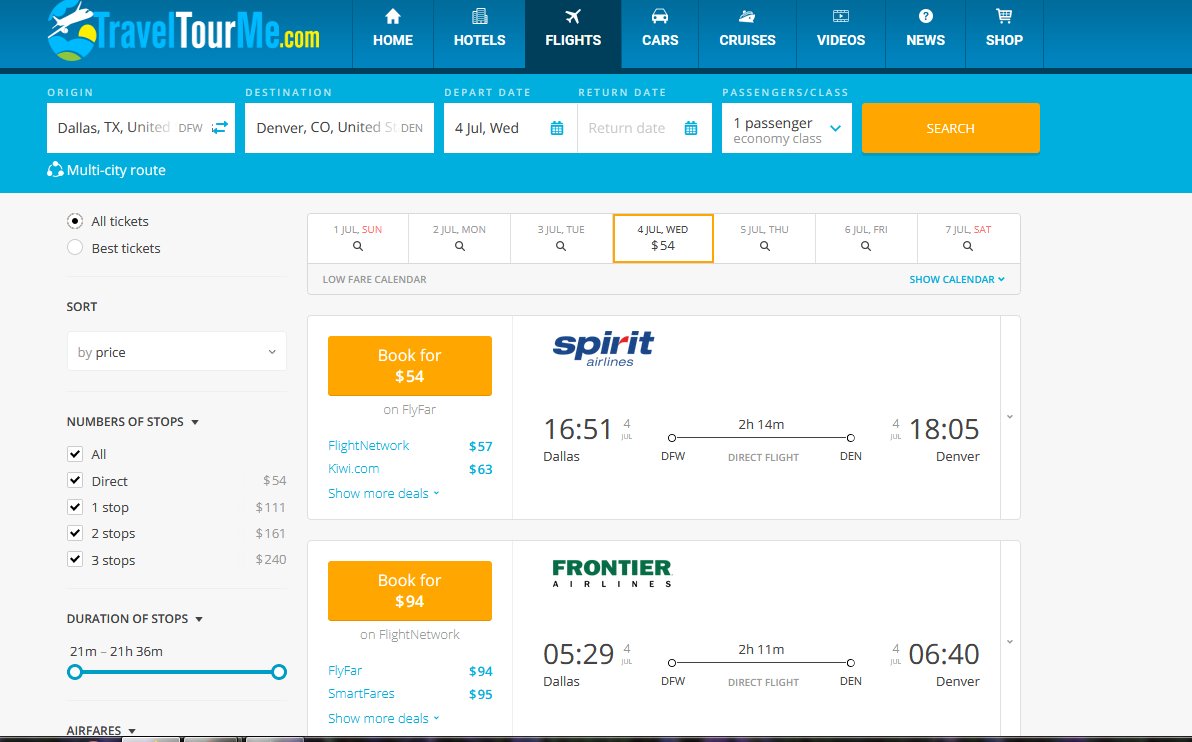Click the Frontier Airlines logo
This screenshot has height=742, width=1192.
(612, 573)
